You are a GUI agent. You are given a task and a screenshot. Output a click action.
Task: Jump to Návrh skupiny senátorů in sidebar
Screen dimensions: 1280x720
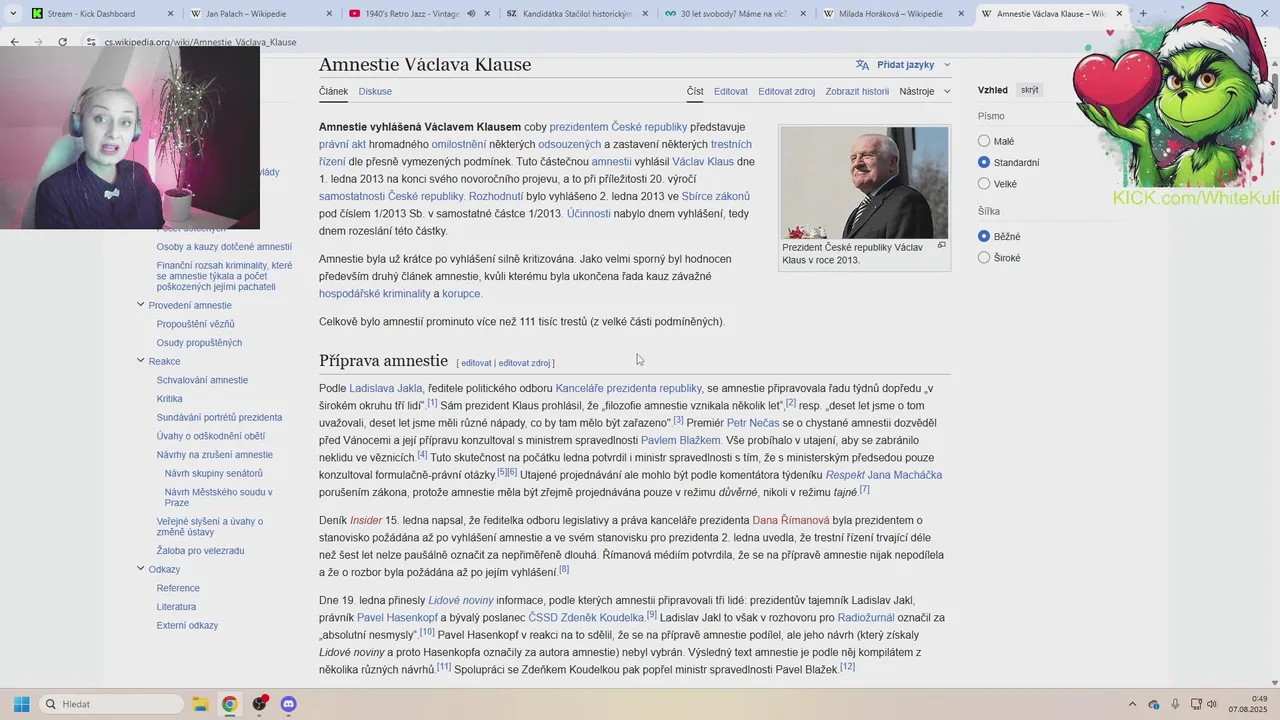coord(213,473)
